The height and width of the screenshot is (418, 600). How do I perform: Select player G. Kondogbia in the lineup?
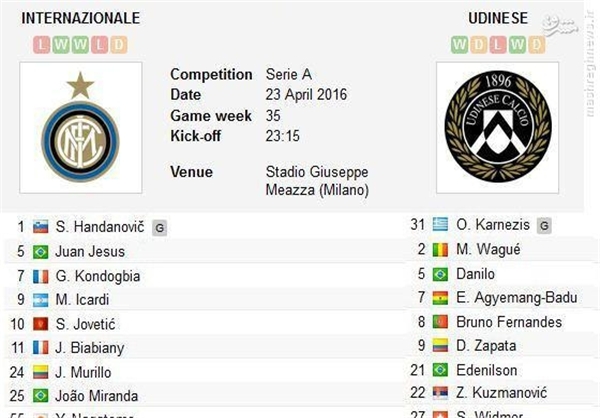[x=99, y=275]
